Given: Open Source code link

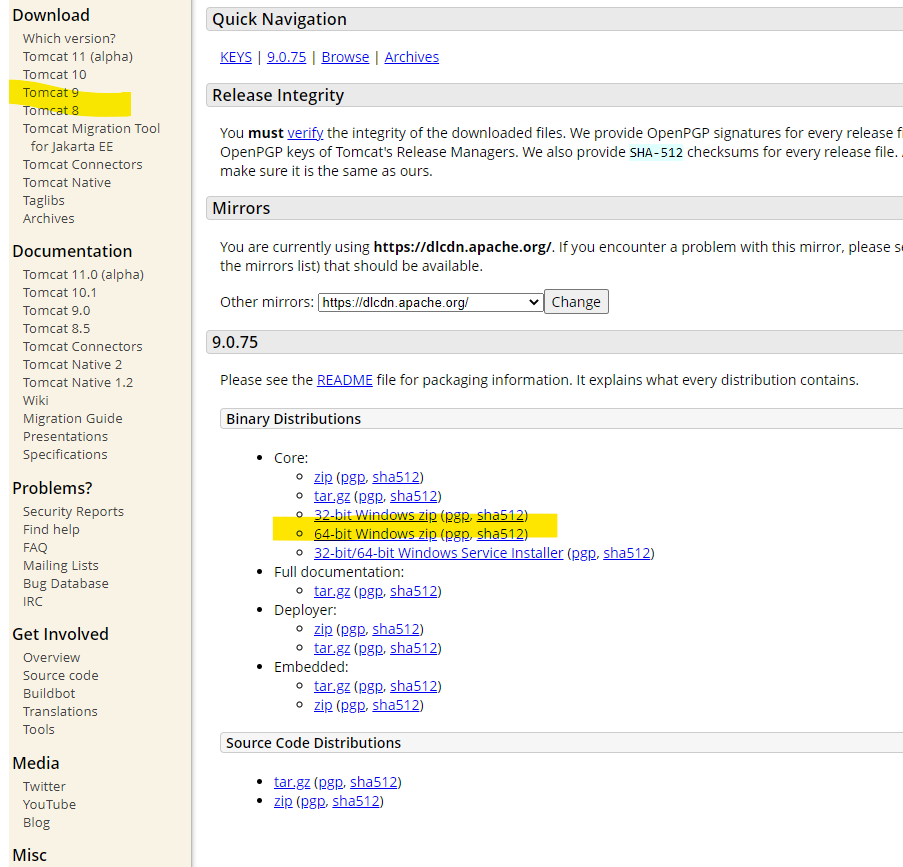Looking at the screenshot, I should tap(60, 675).
